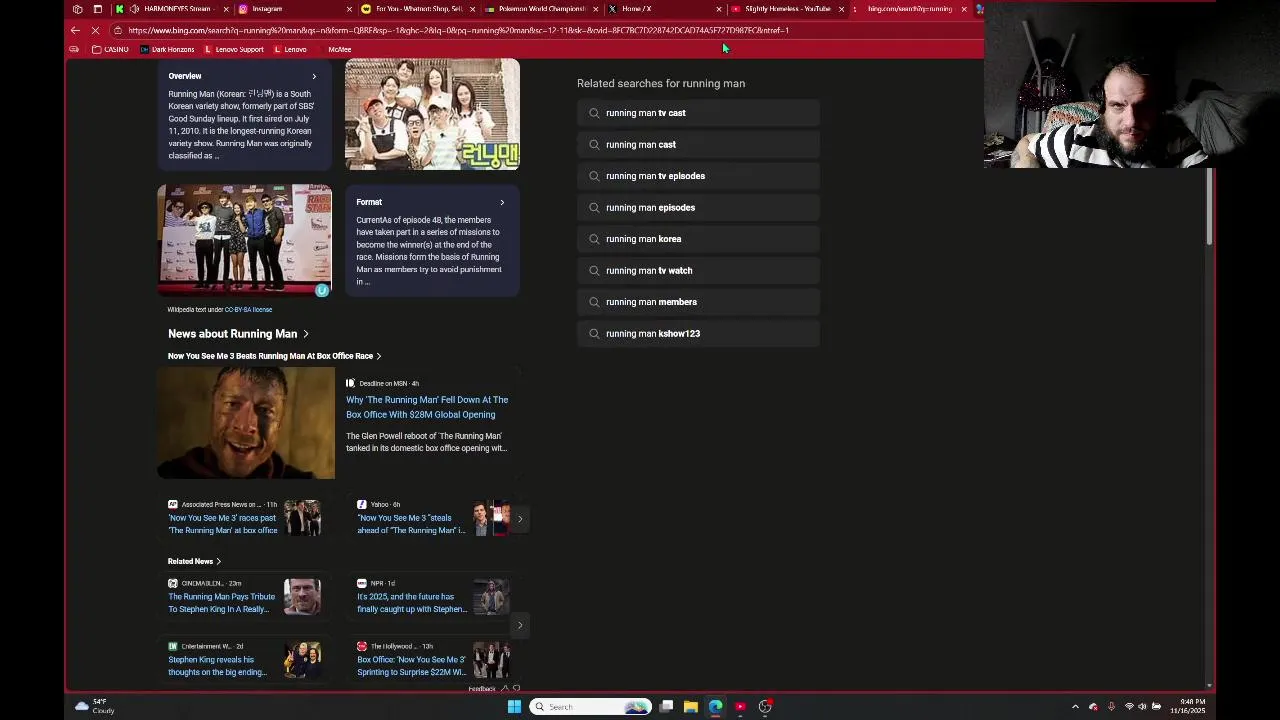Expand the Format card chevron
Viewport: 1280px width, 720px height.
click(502, 202)
